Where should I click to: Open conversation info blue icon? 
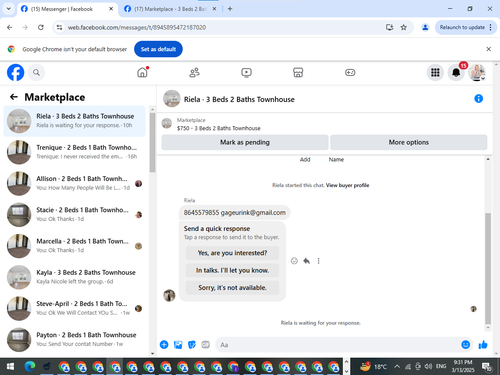(478, 99)
